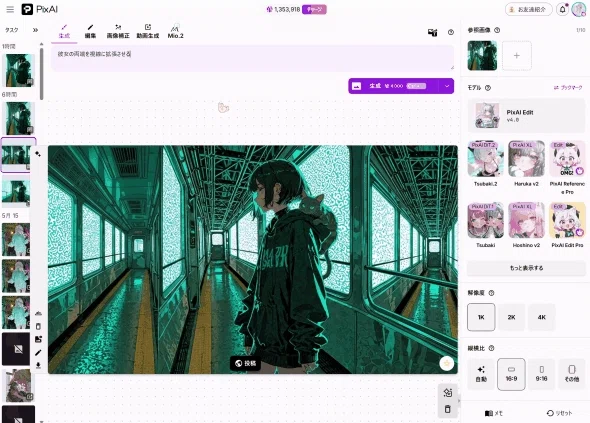Select 9:16 aspect ratio
590x423 pixels.
[541, 374]
